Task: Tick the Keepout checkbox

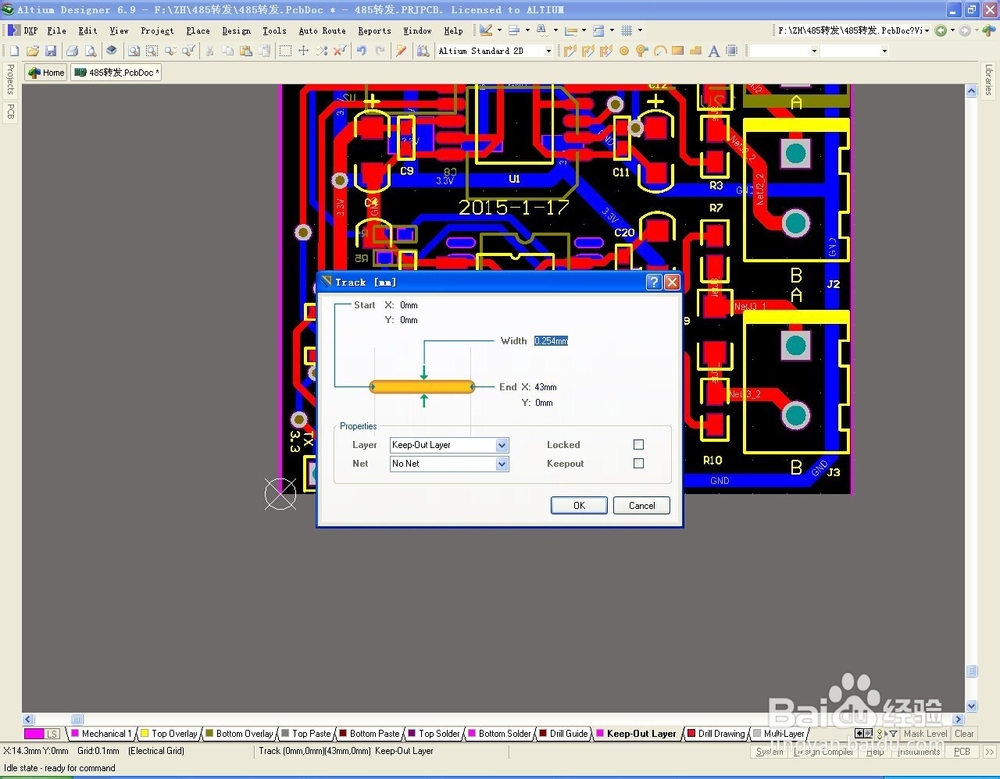Action: click(638, 463)
